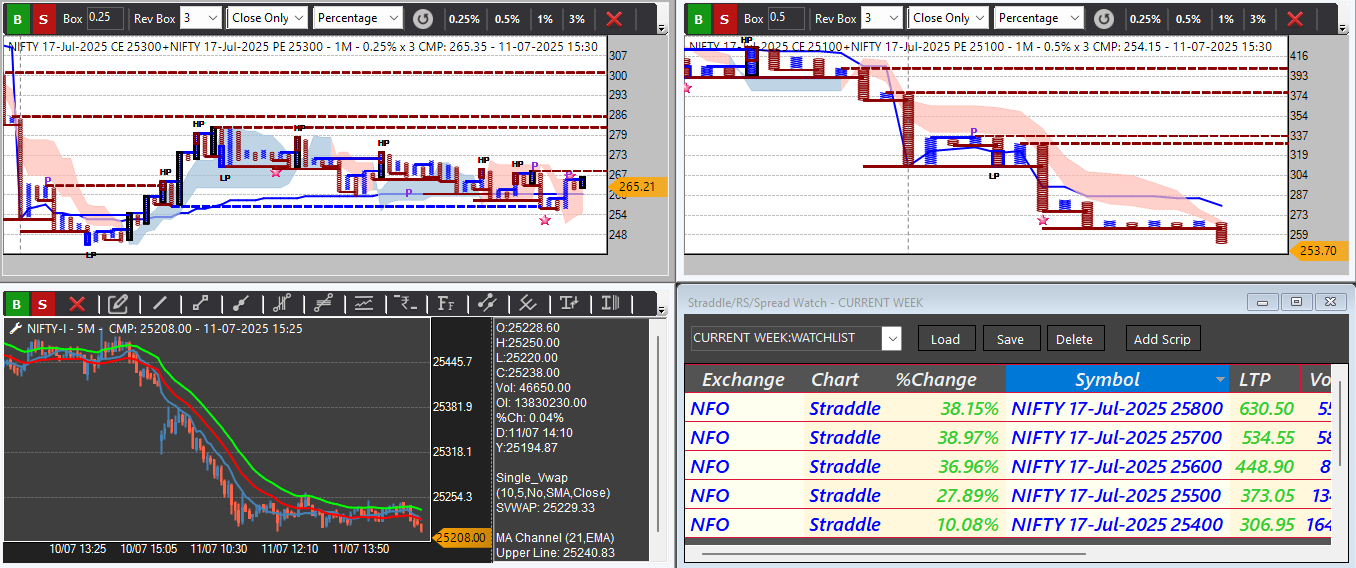This screenshot has height=568, width=1356.
Task: Select the chart-with-lines indicator tool
Action: [364, 304]
